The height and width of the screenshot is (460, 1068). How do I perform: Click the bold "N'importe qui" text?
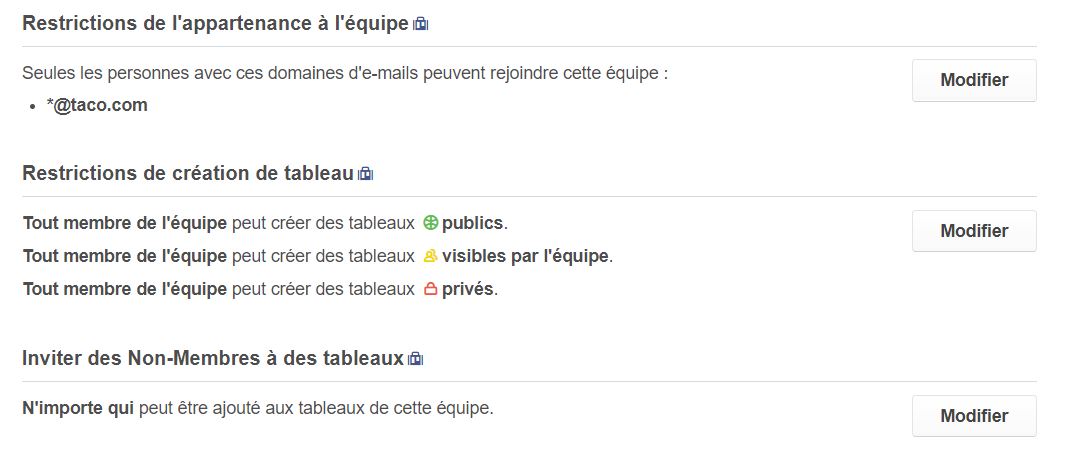click(78, 408)
